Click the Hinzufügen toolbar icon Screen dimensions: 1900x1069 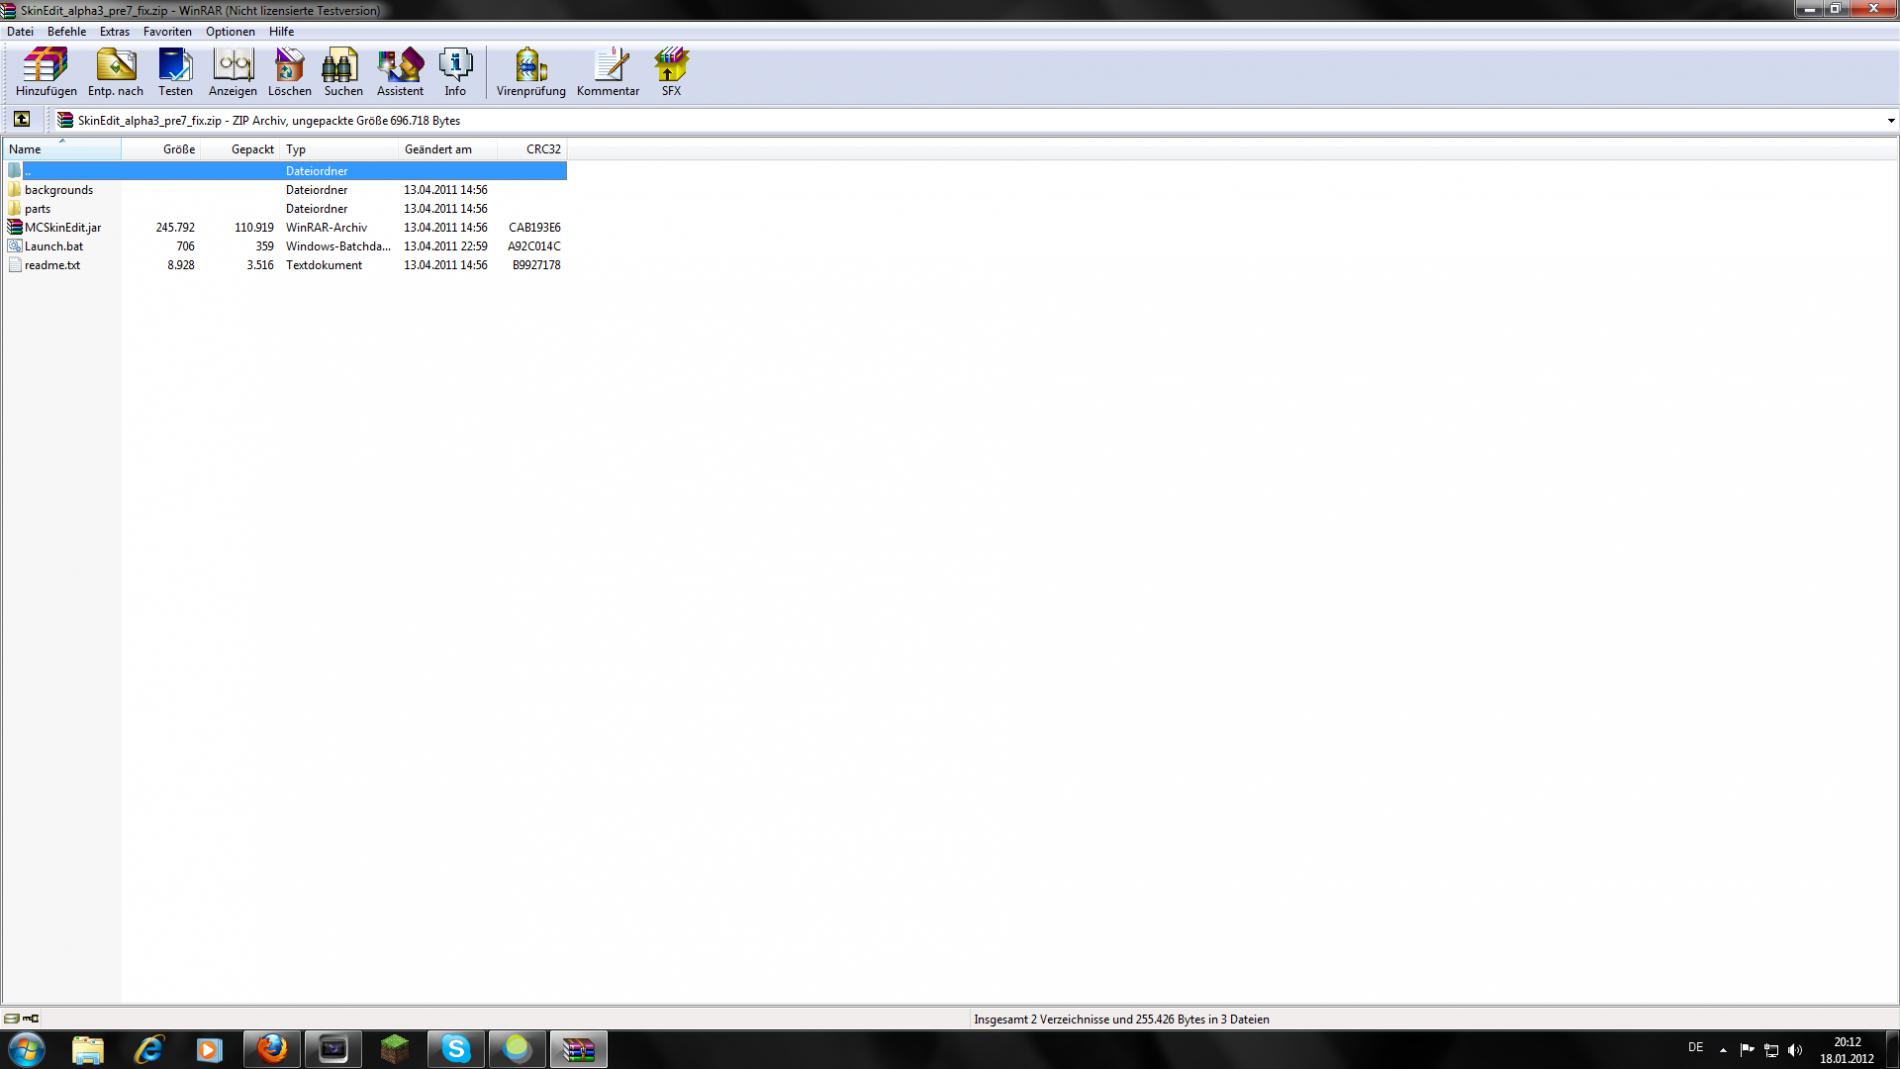click(x=46, y=71)
